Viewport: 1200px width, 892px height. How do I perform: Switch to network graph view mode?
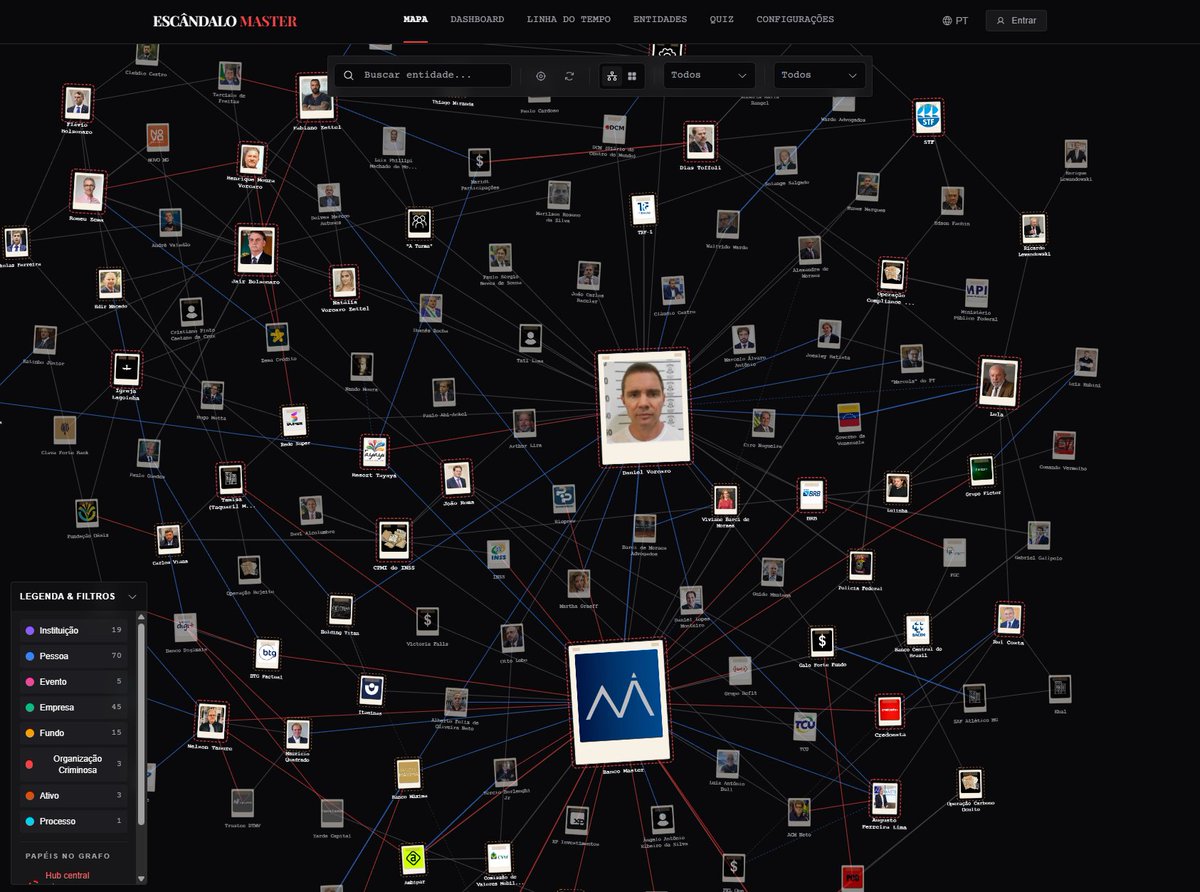click(612, 76)
